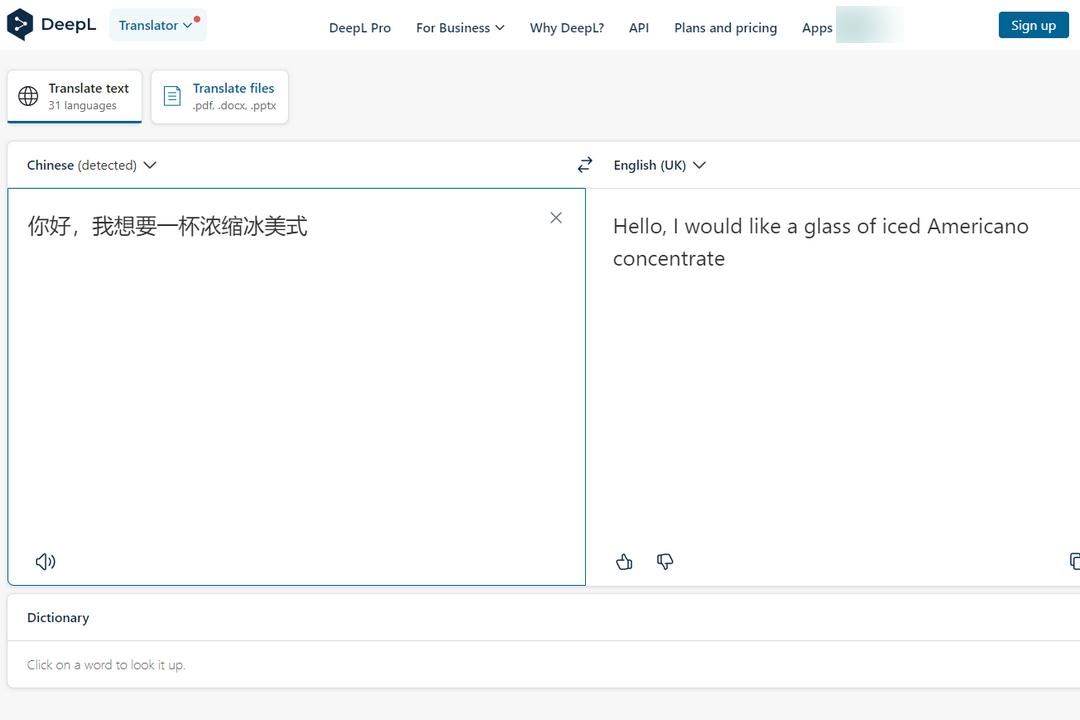This screenshot has height=720, width=1080.
Task: Click the Sign up button
Action: point(1033,25)
